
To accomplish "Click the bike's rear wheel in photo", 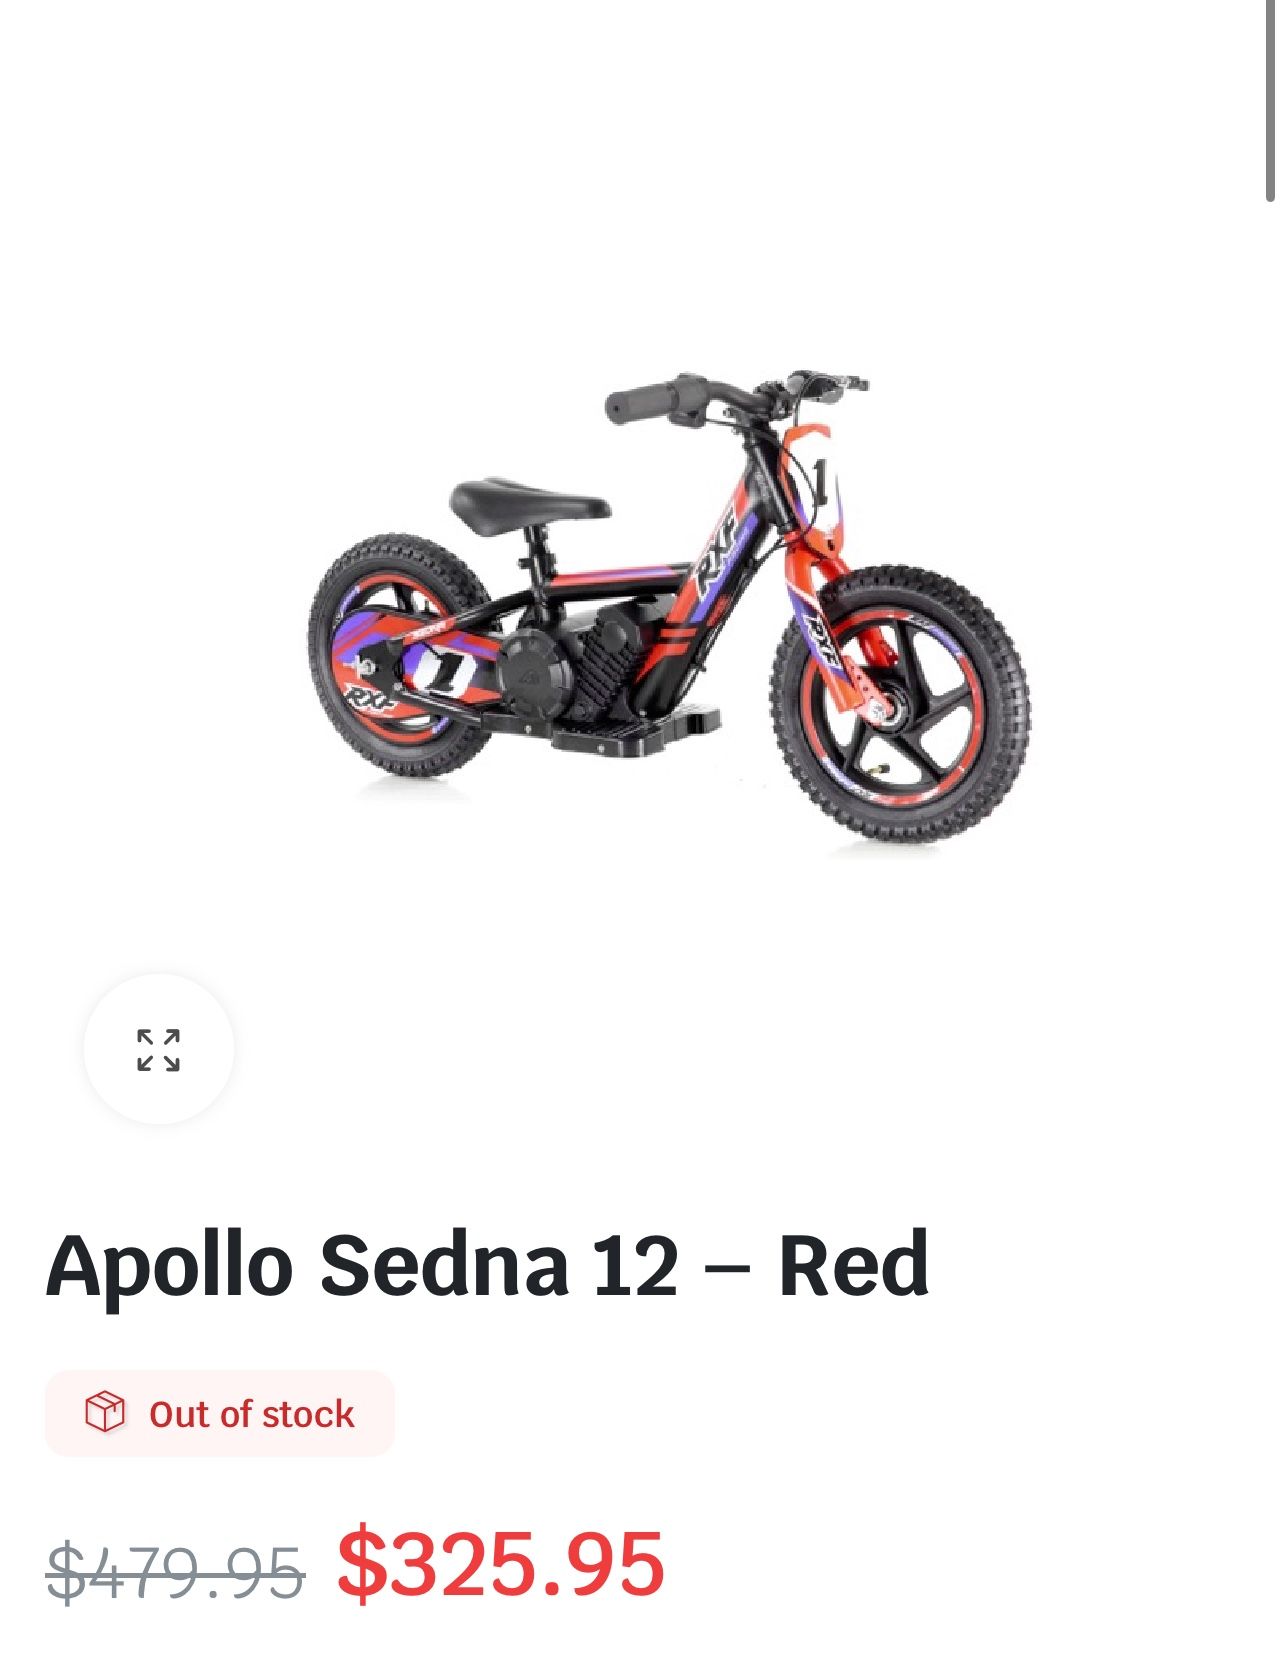I will pos(400,654).
